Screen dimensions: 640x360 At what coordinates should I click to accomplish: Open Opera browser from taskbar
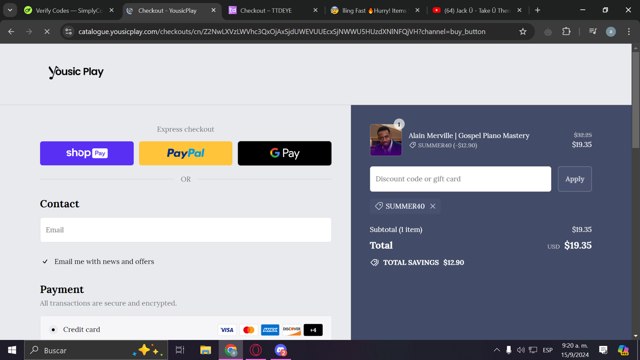pyautogui.click(x=256, y=350)
